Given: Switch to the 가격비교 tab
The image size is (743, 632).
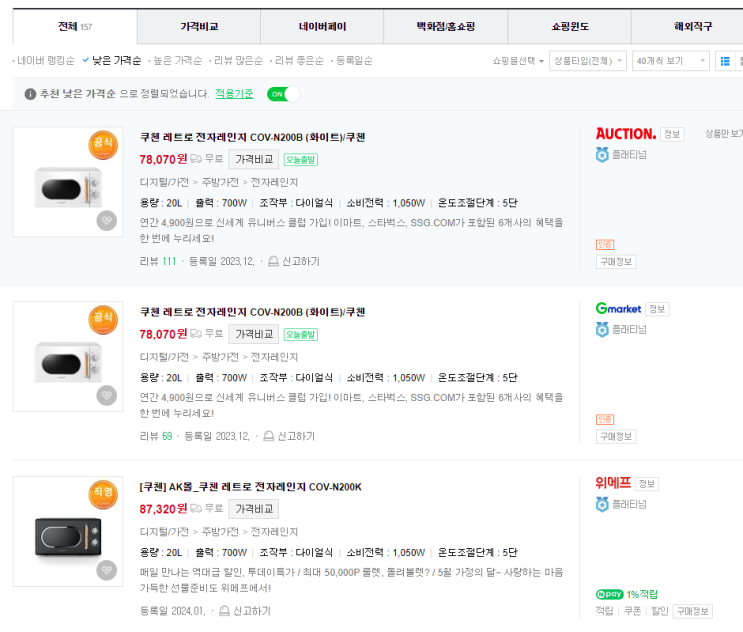Looking at the screenshot, I should tap(199, 27).
